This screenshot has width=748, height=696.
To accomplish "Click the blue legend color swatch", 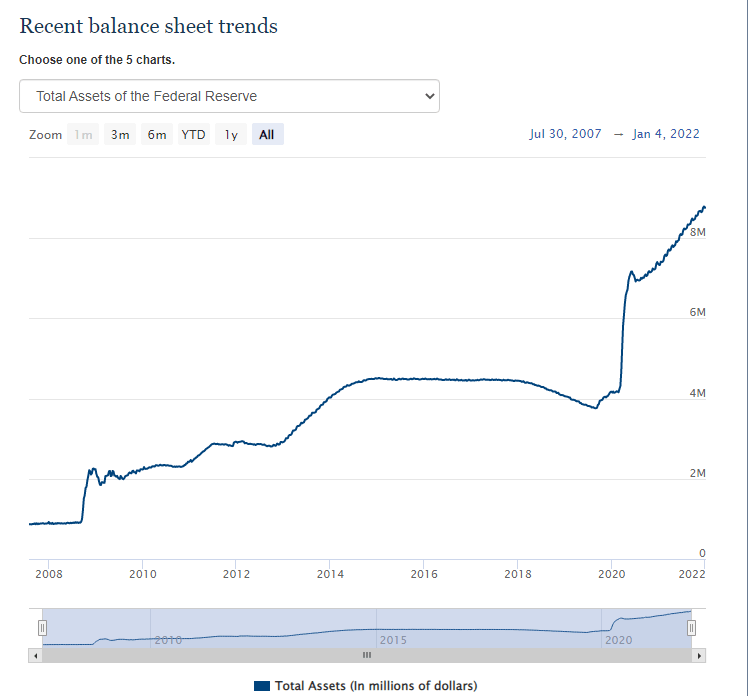I will (262, 685).
